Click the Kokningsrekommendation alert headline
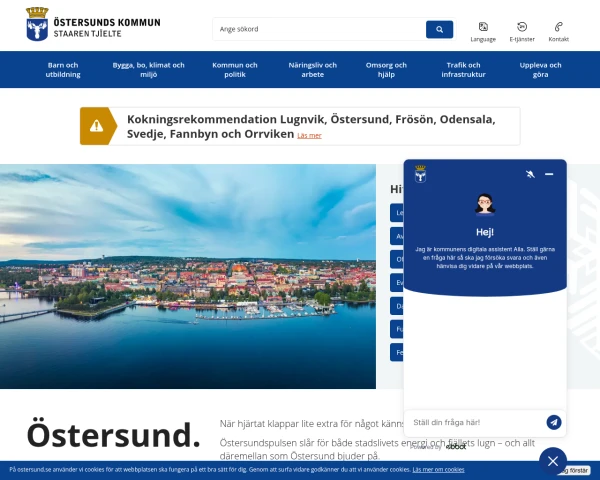The image size is (600, 480). point(311,126)
